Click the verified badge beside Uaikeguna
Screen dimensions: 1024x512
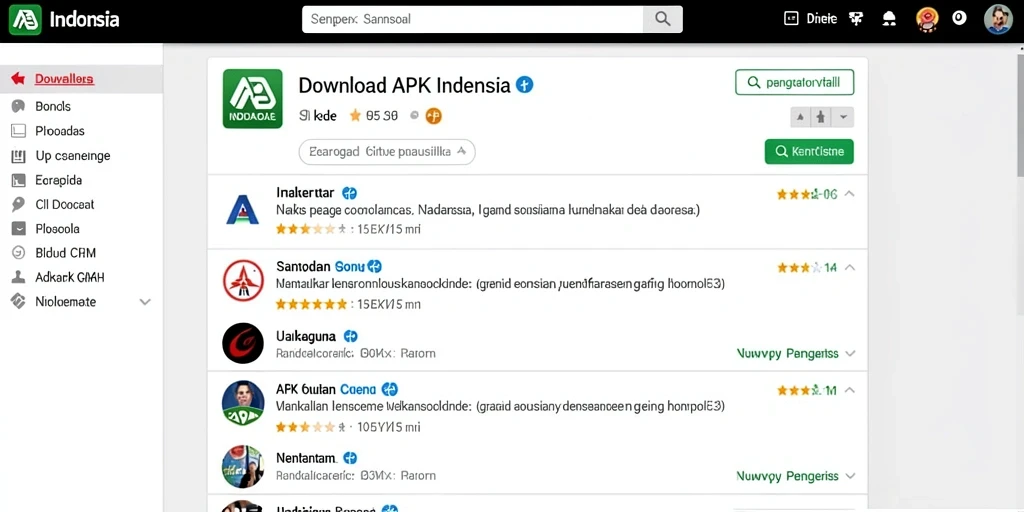(x=351, y=336)
